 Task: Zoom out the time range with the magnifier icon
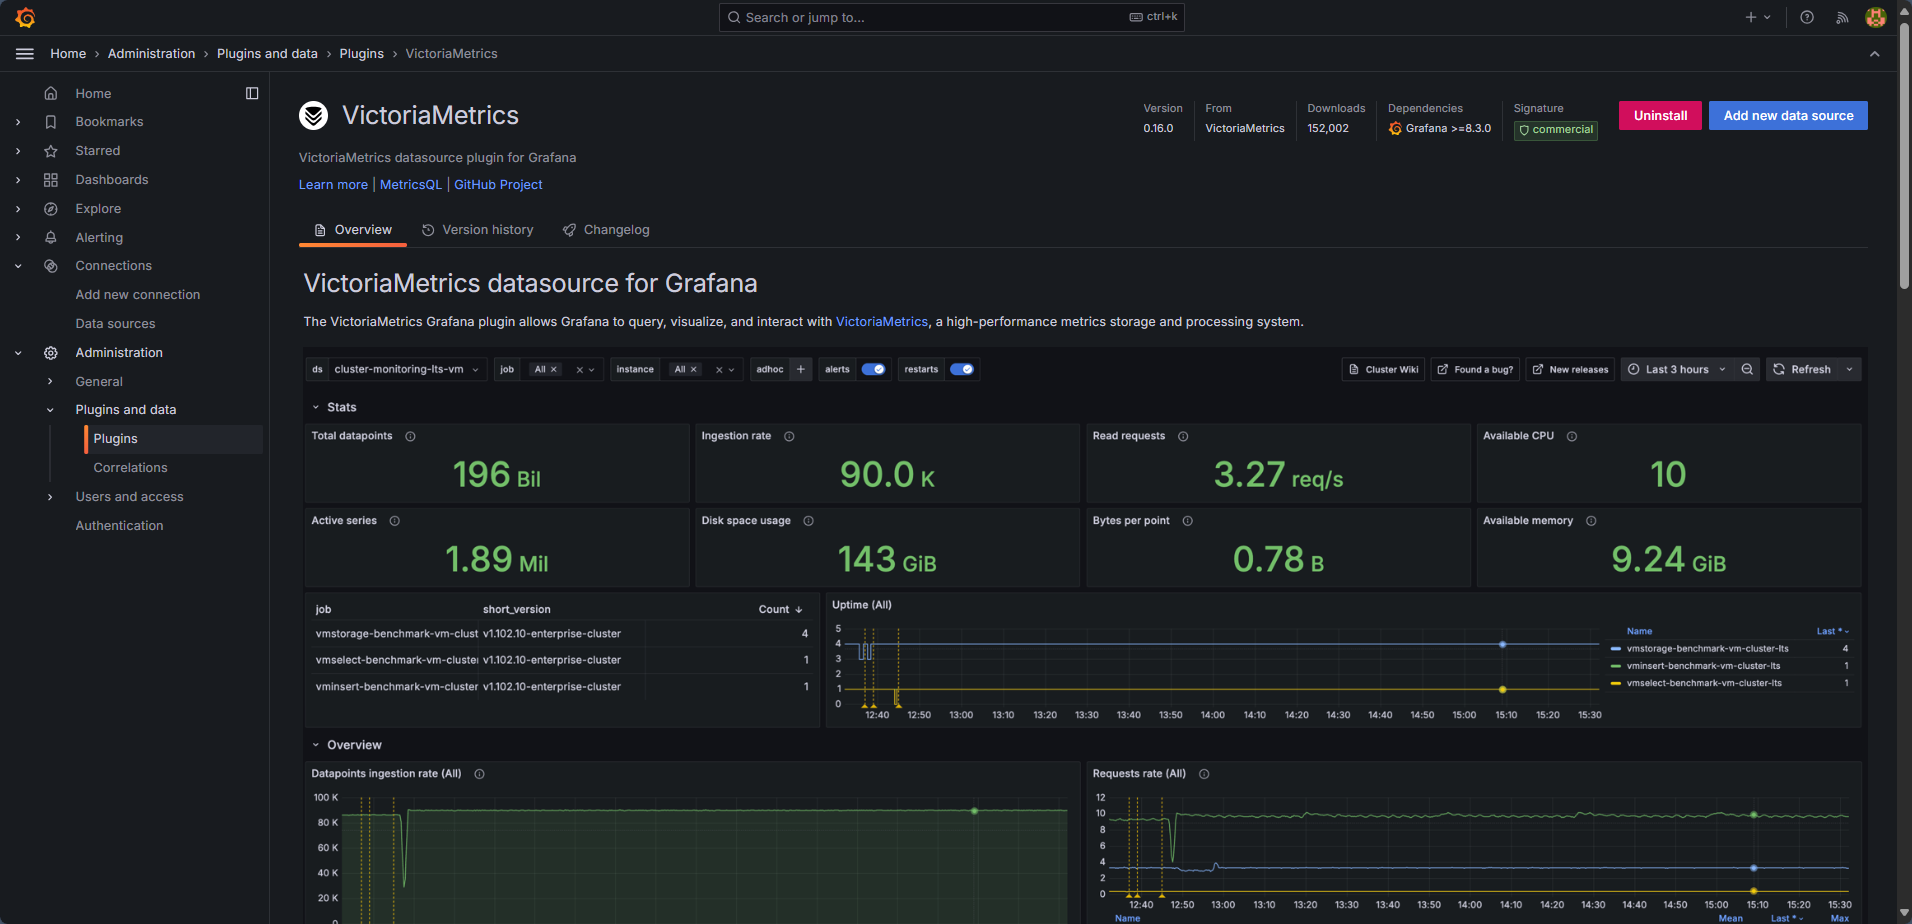(x=1747, y=369)
